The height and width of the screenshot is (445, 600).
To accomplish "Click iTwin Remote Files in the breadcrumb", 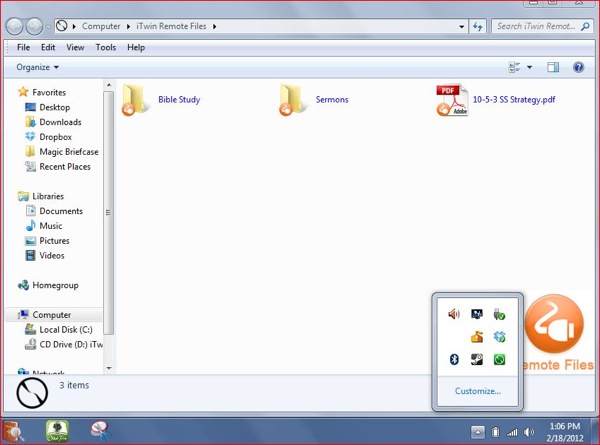I will pyautogui.click(x=171, y=26).
